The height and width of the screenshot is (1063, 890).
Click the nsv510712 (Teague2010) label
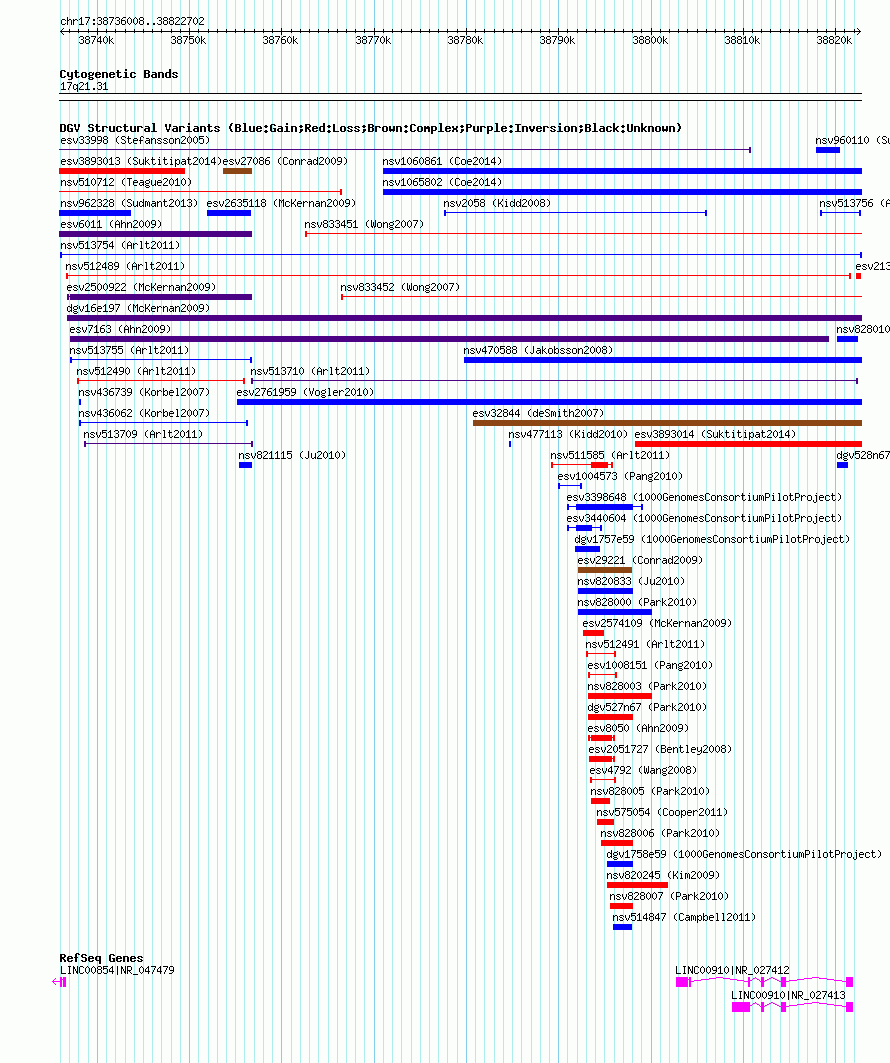coord(126,182)
